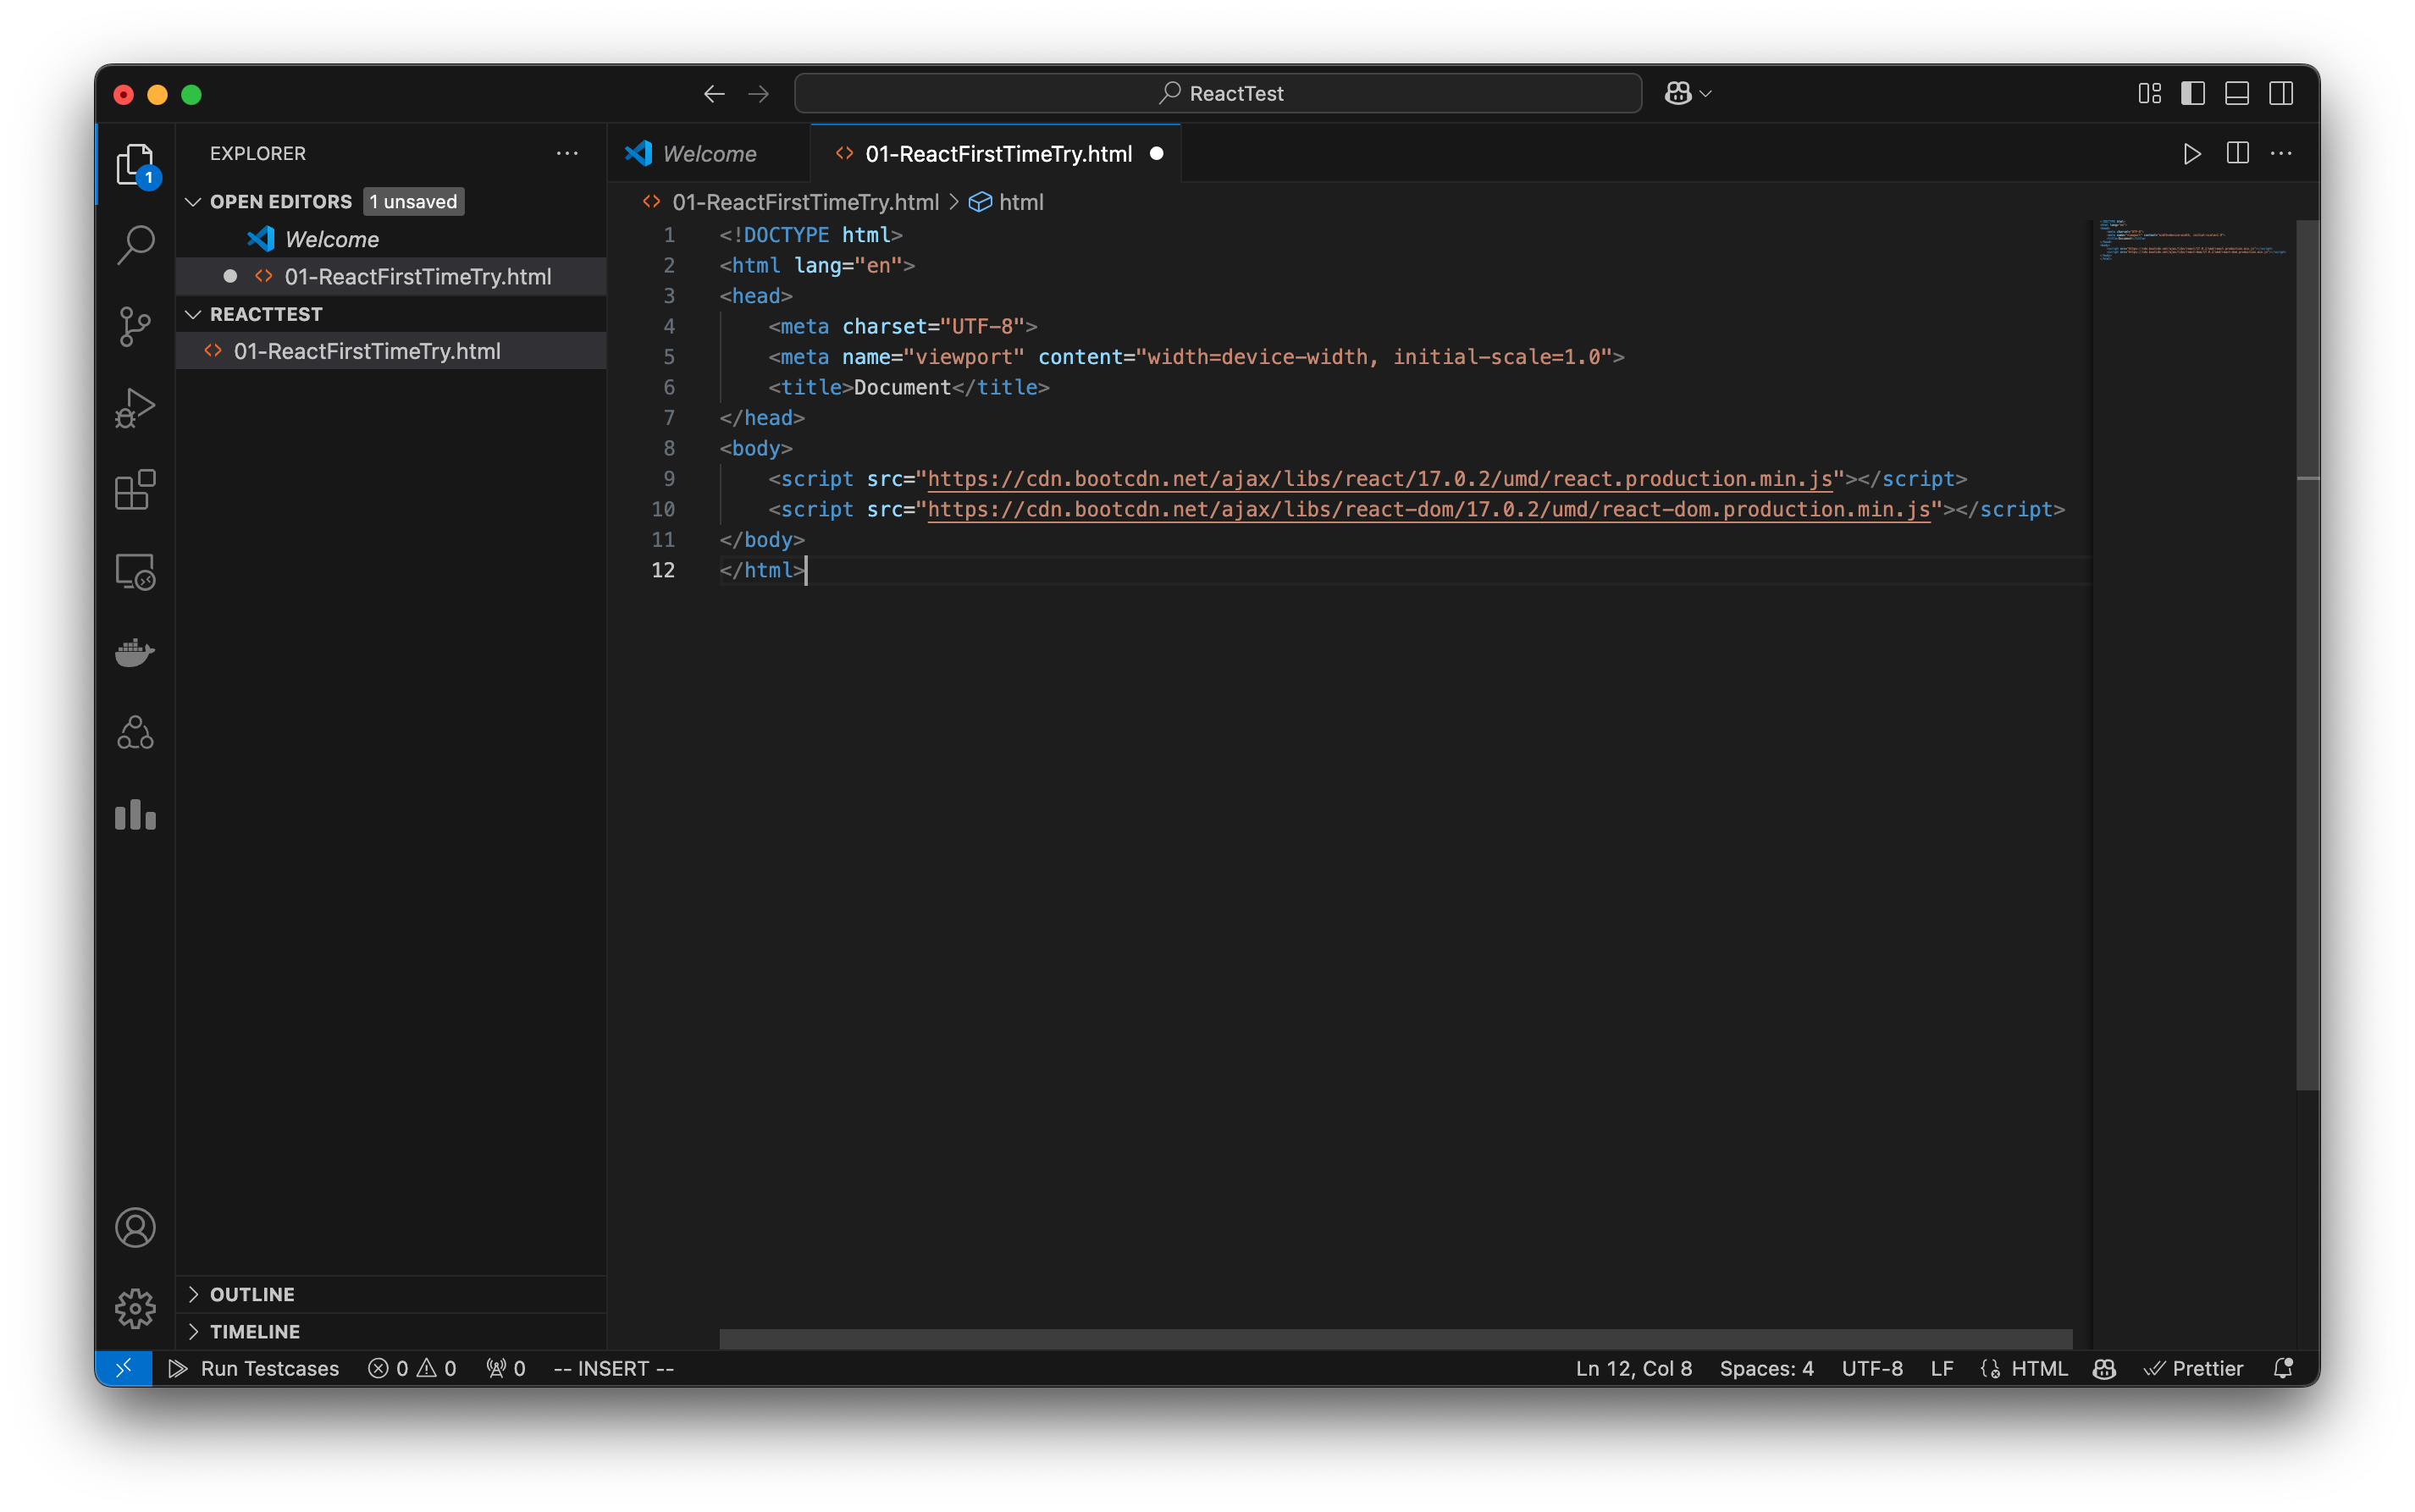Open the react.production.min.js CDN link
Image resolution: width=2415 pixels, height=1512 pixels.
(x=1380, y=479)
